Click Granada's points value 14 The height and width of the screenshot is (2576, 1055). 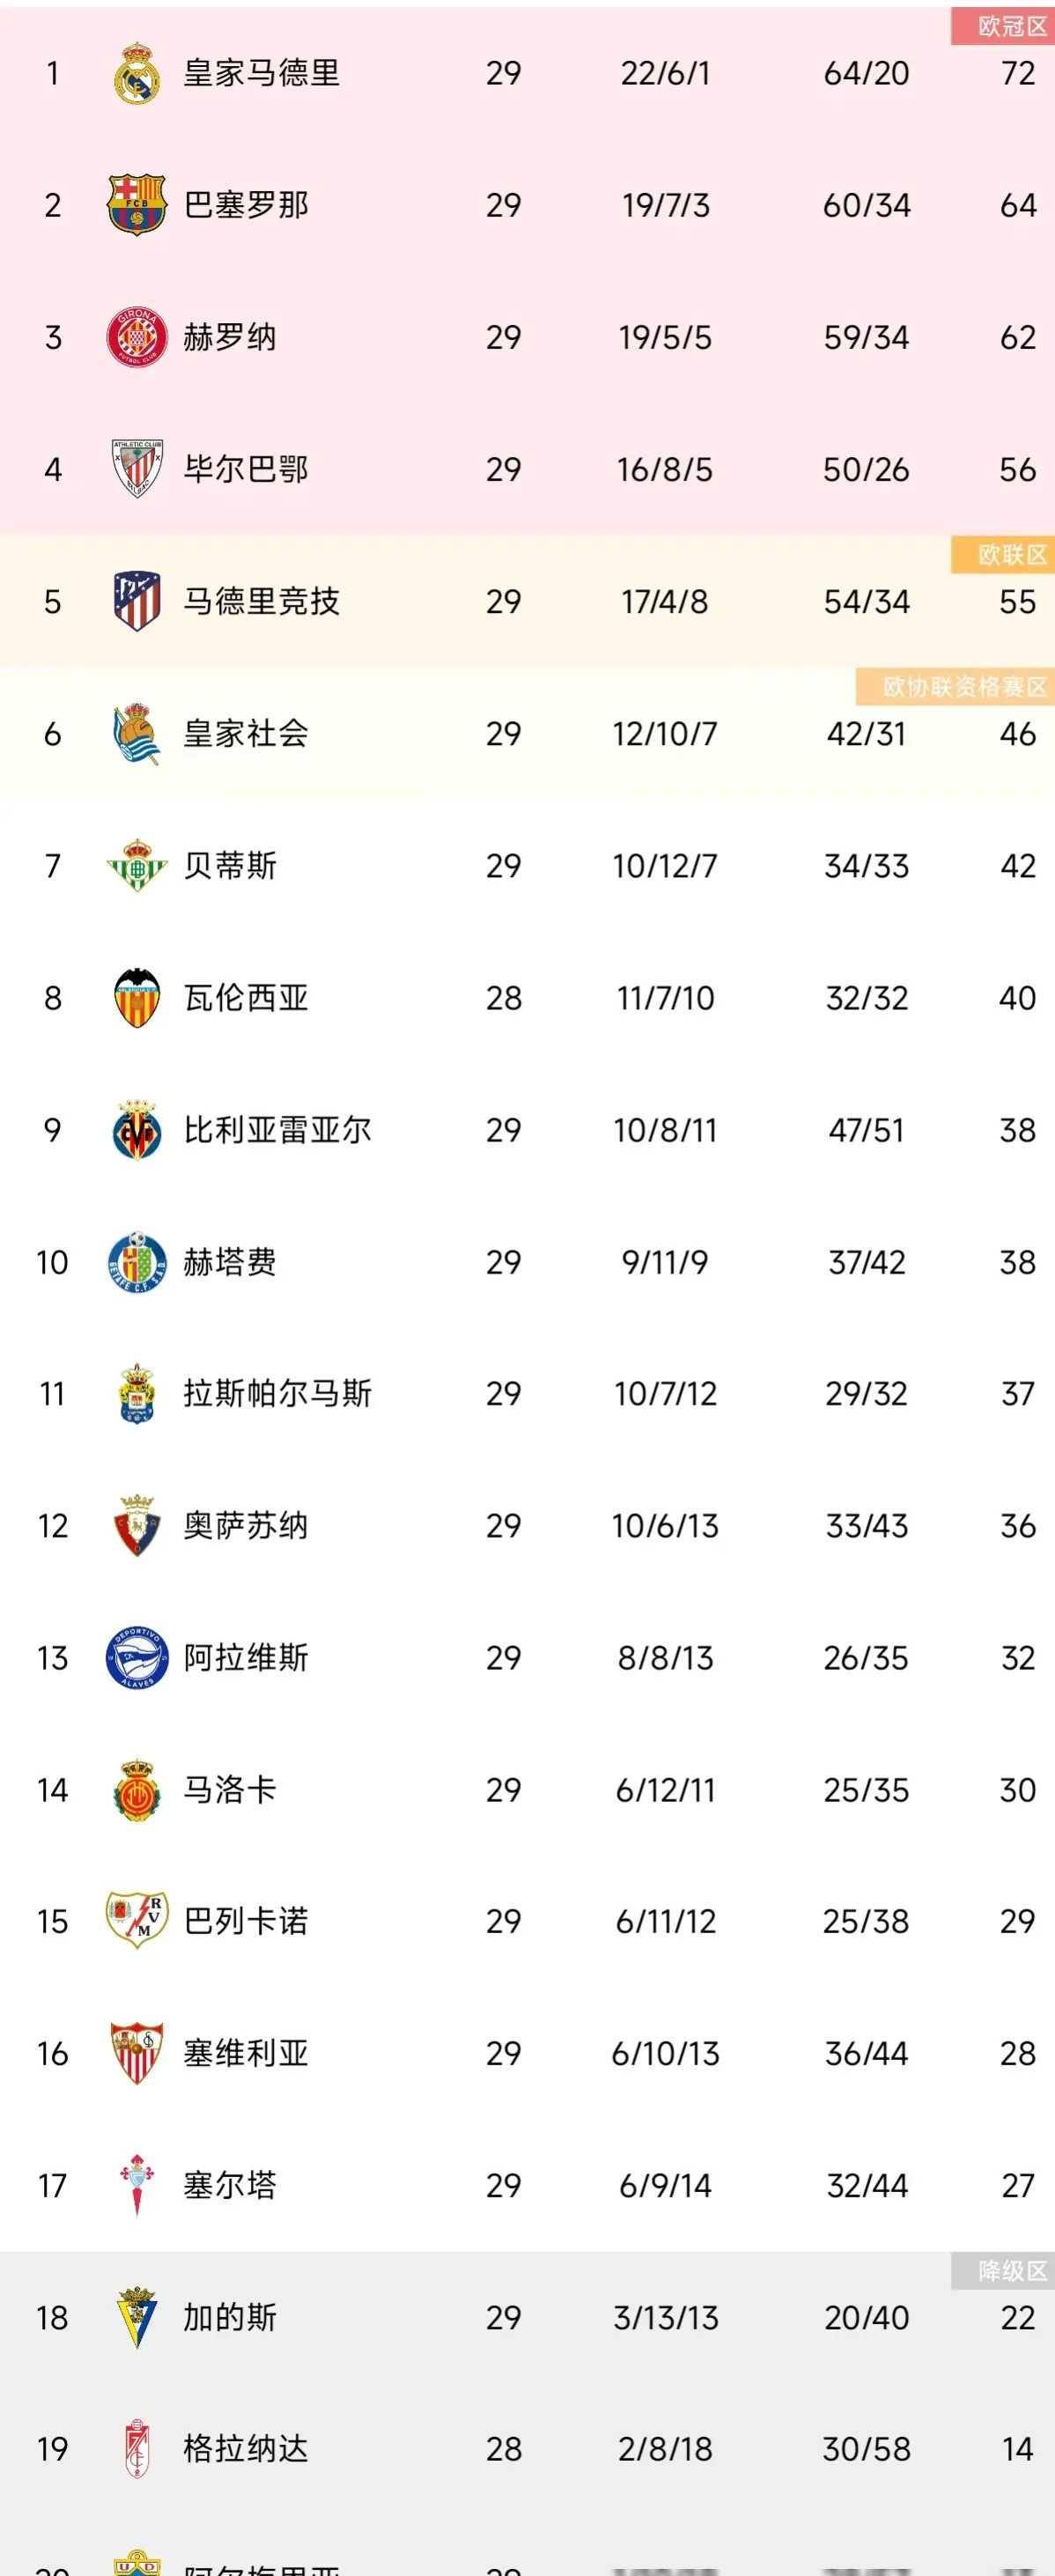[x=1017, y=2449]
